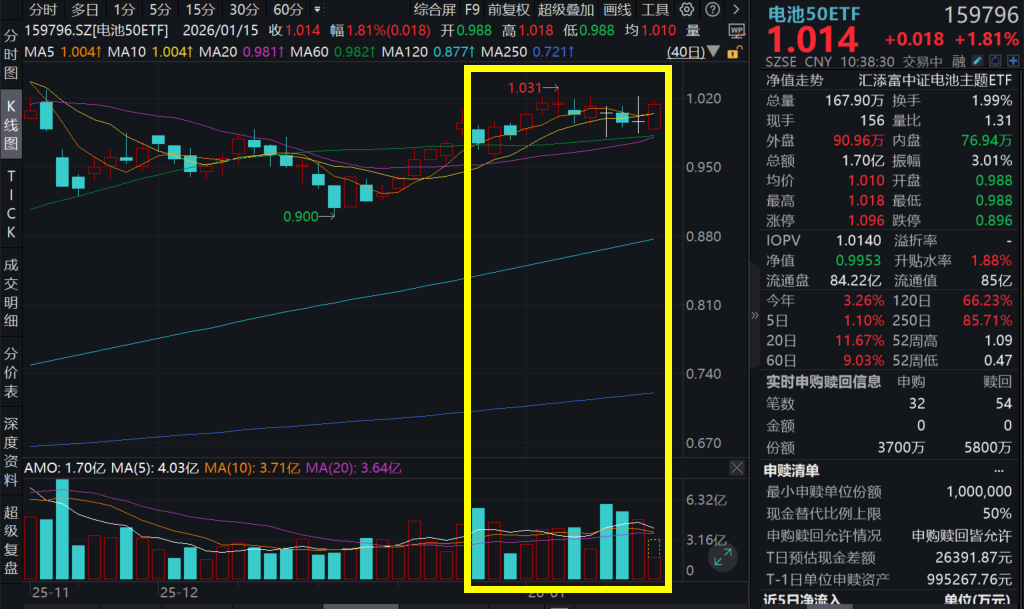
Task: Click the close icon on the AMO indicator row
Action: 737,467
